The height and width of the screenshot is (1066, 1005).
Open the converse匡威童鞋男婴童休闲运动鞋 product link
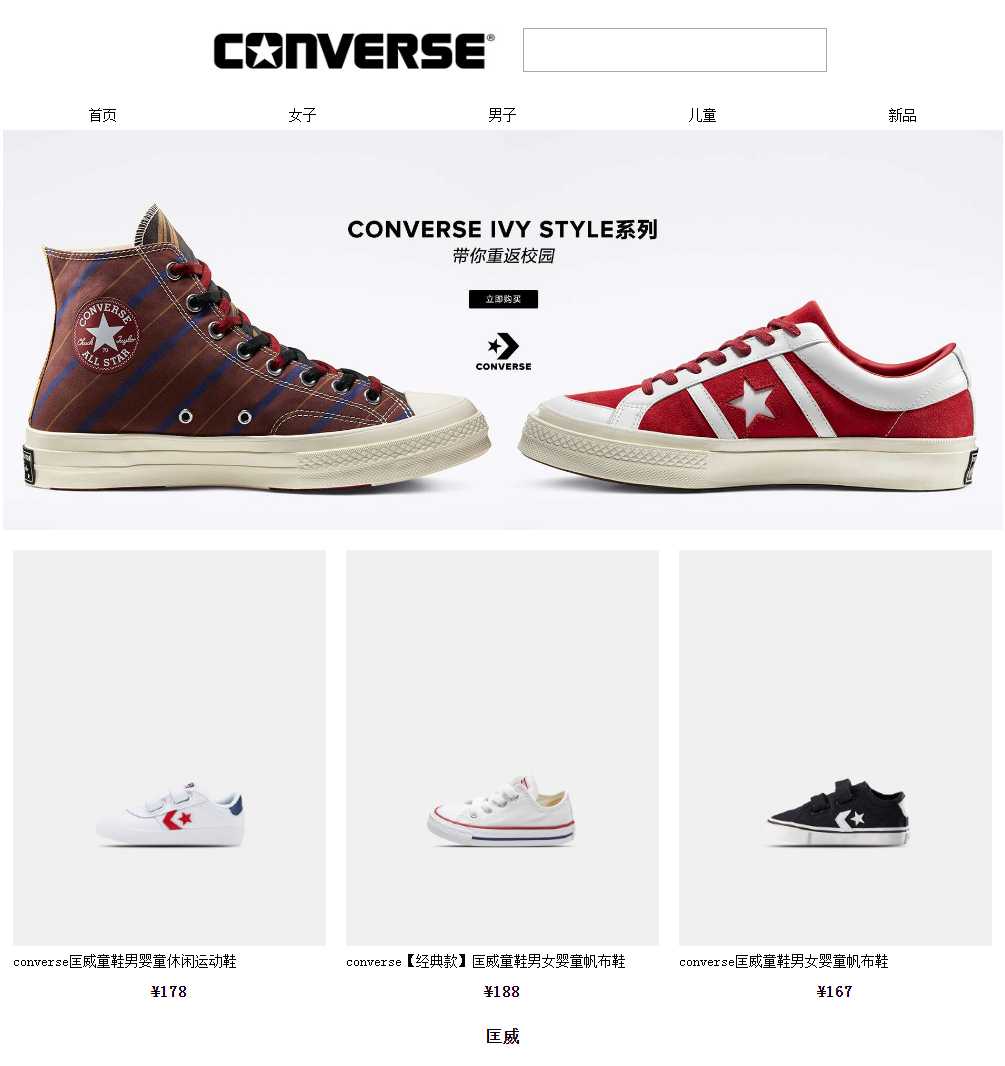(125, 961)
